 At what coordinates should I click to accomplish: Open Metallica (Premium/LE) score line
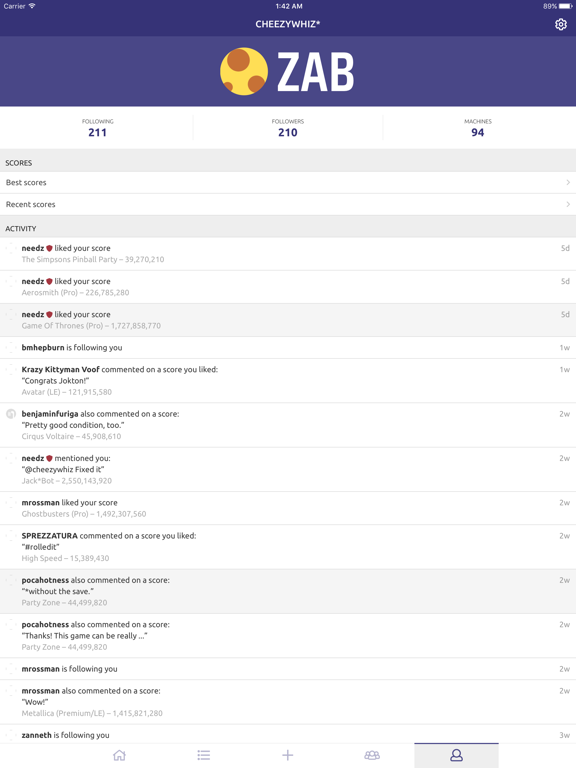click(x=92, y=713)
